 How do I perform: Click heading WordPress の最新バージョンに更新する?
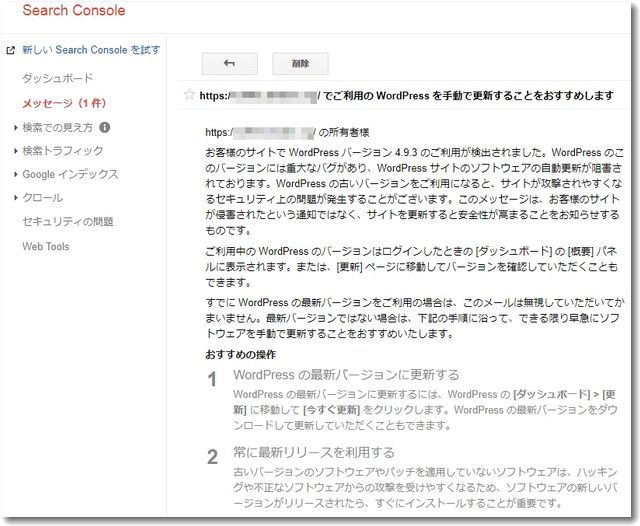click(346, 375)
